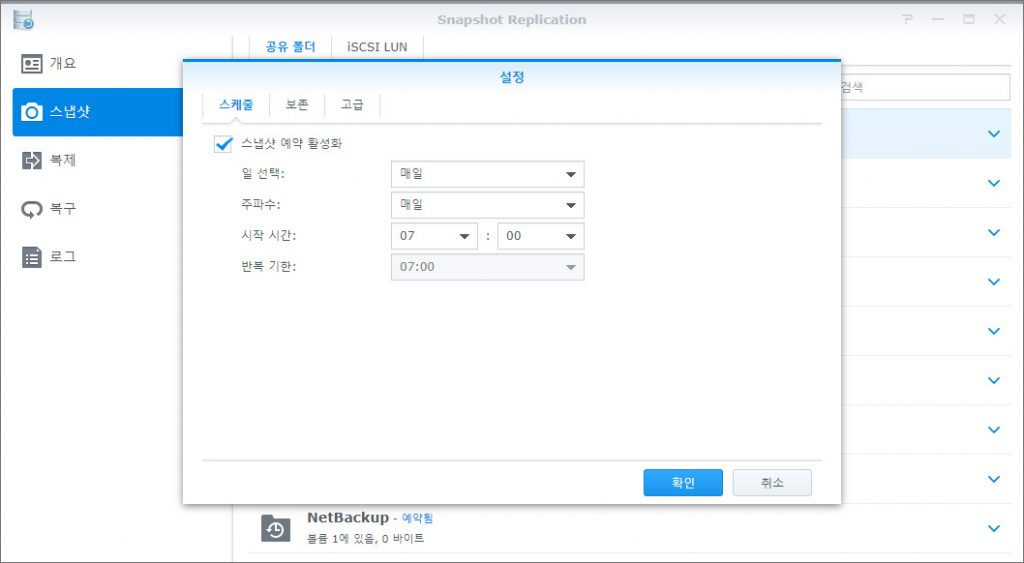The width and height of the screenshot is (1024, 563).
Task: Click the 반복 기한 label
Action: [x=268, y=266]
